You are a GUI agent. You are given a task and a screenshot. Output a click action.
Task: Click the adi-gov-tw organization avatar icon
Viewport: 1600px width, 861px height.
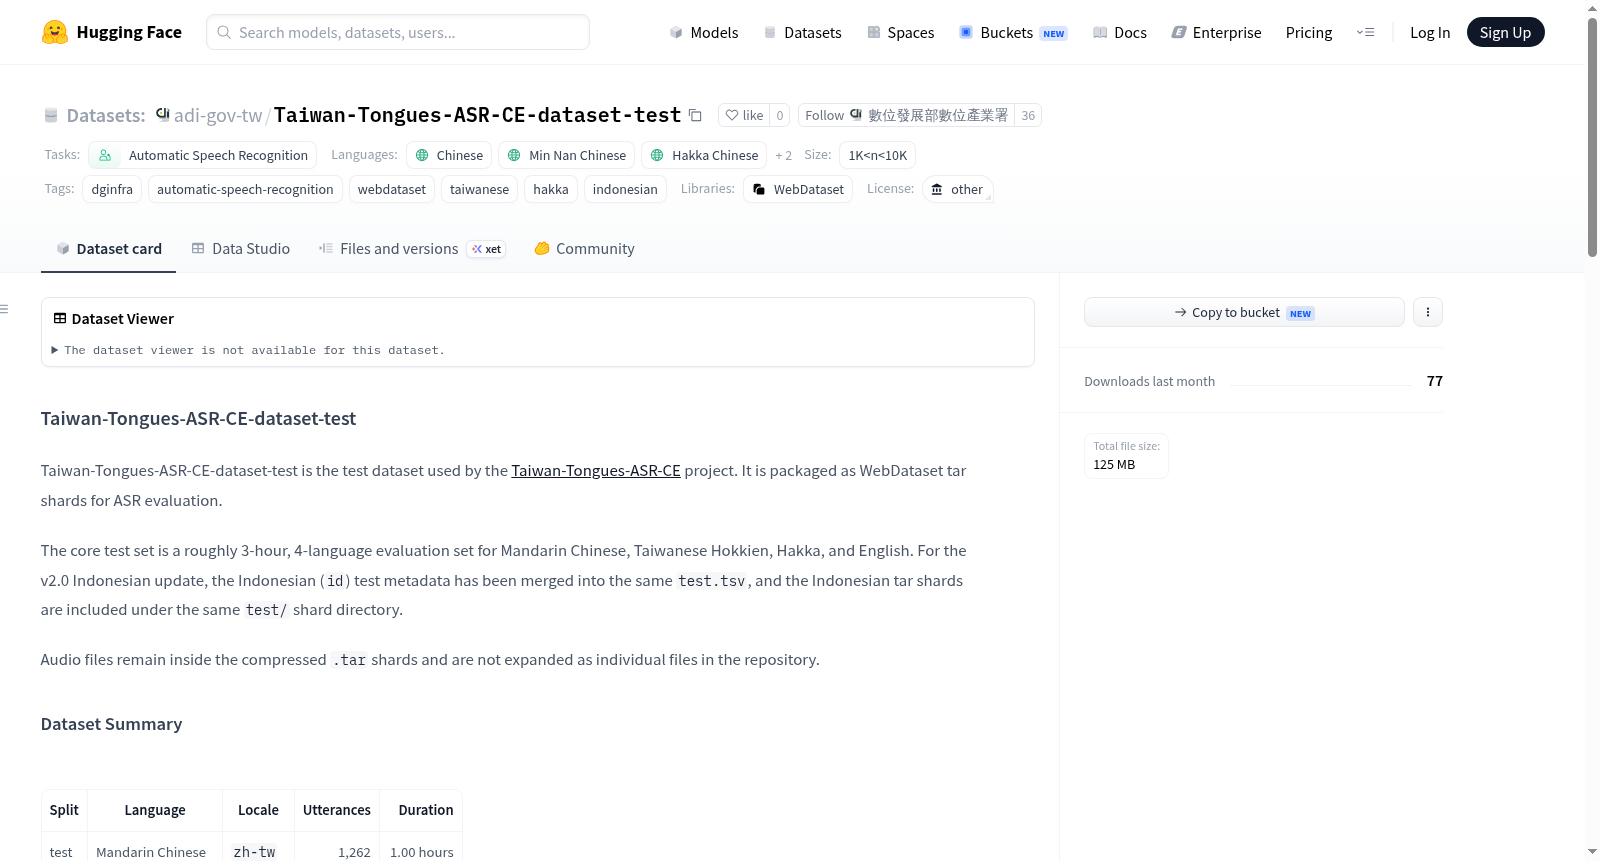point(162,114)
